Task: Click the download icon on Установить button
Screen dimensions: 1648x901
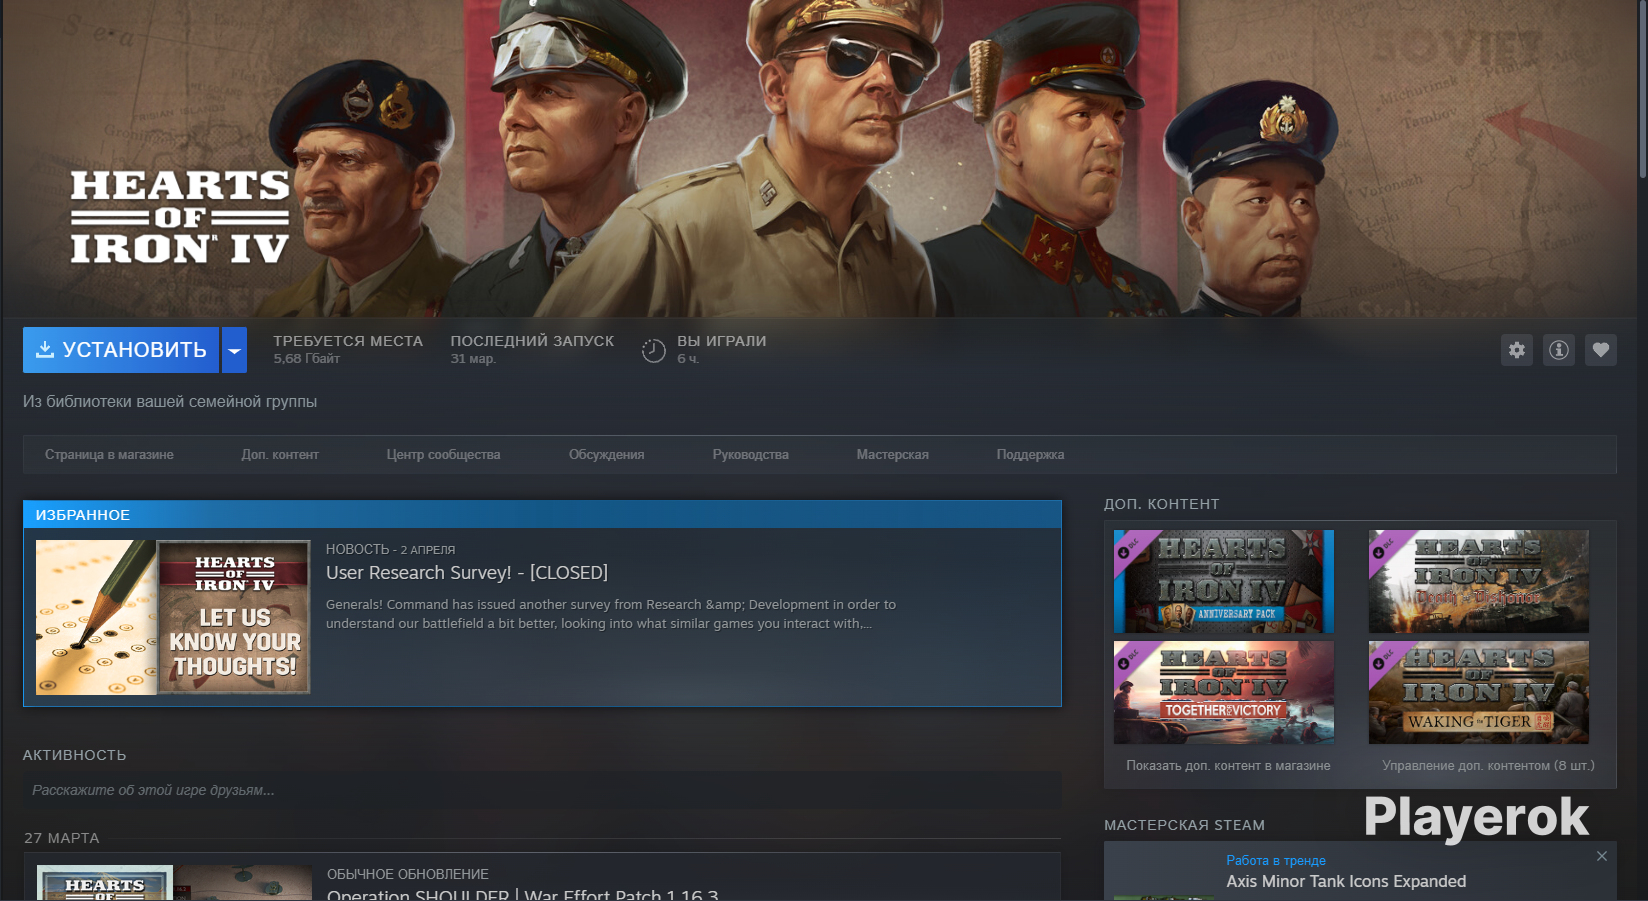Action: pos(45,349)
